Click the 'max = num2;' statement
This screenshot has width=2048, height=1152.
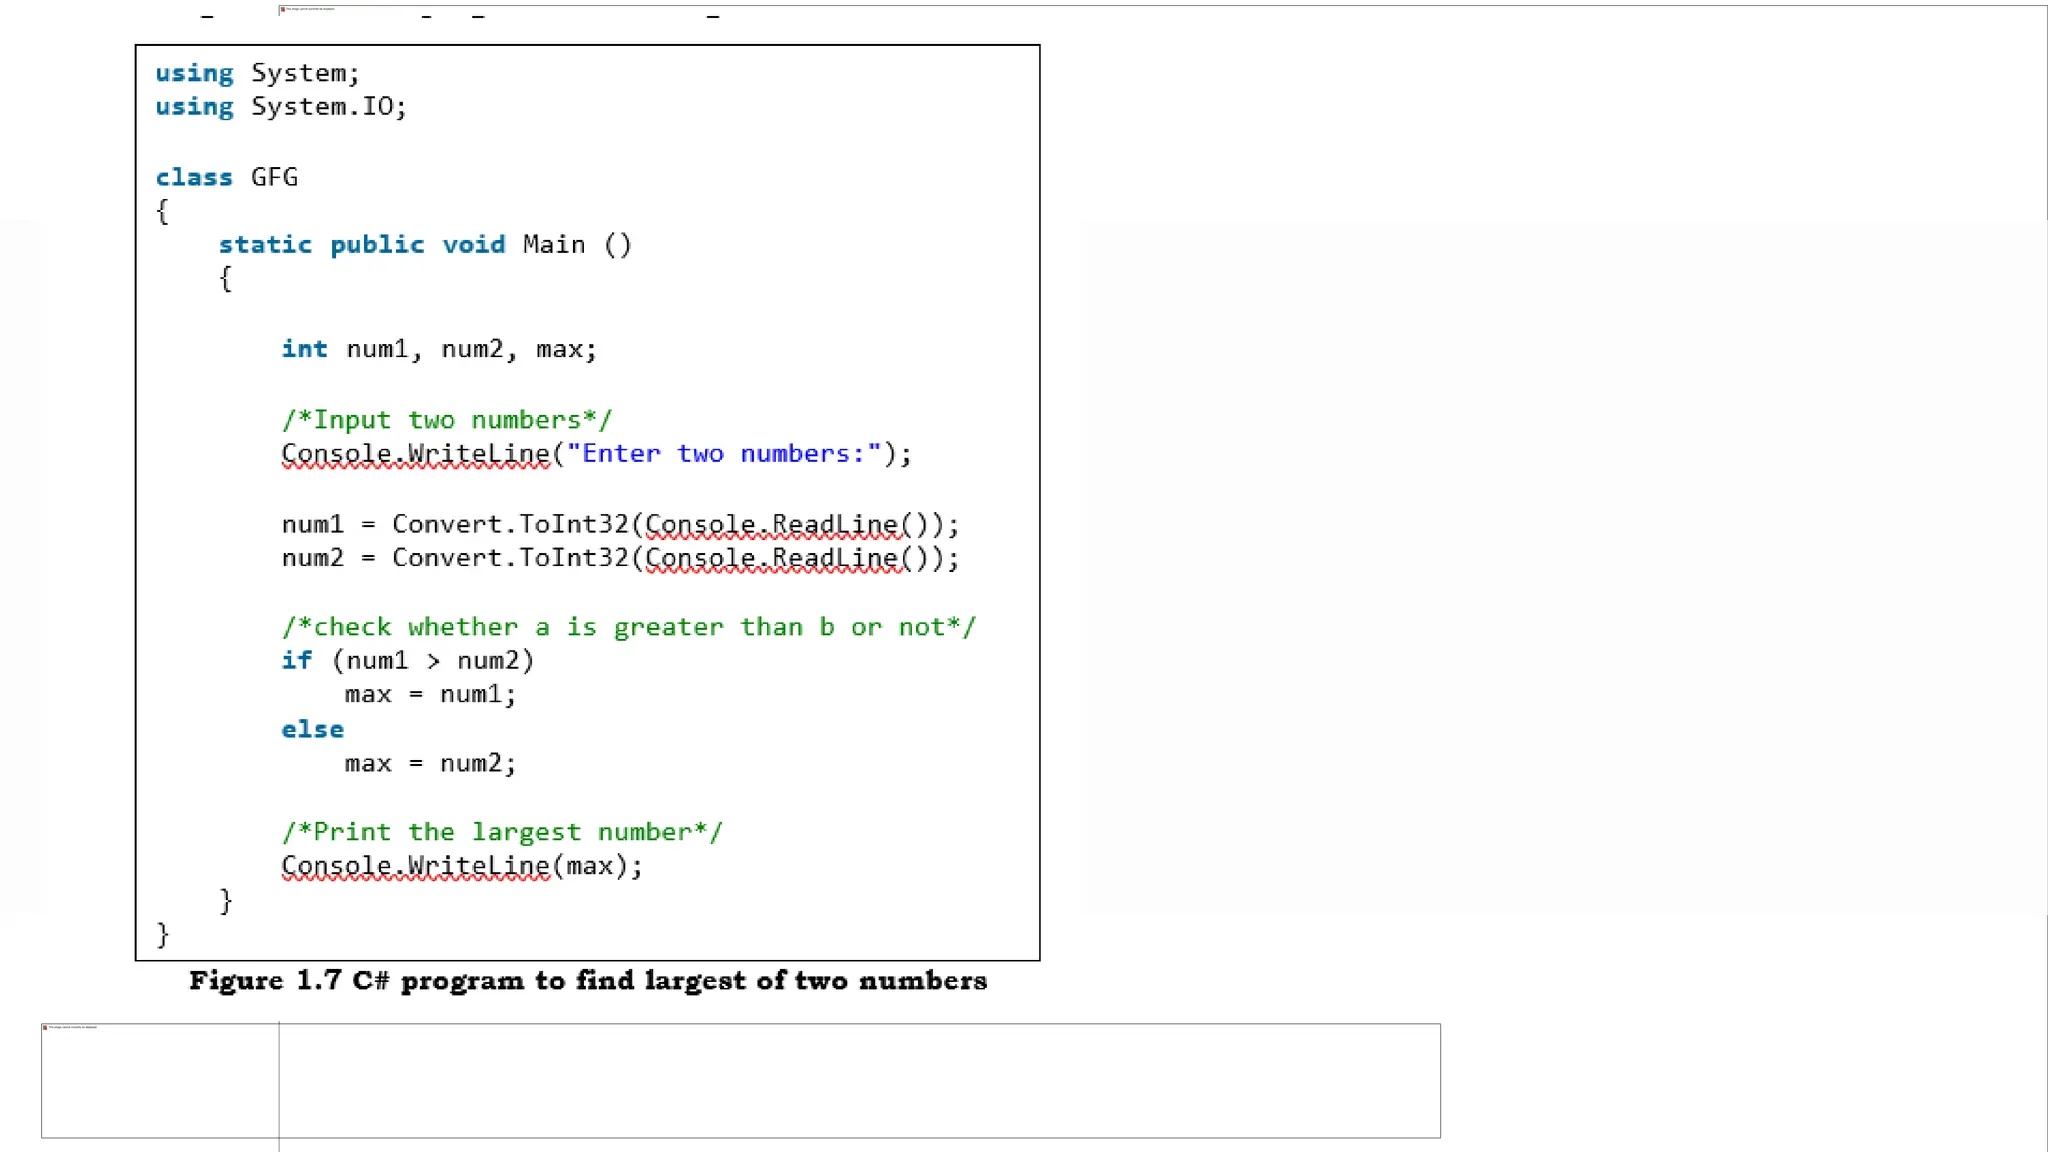coord(430,764)
